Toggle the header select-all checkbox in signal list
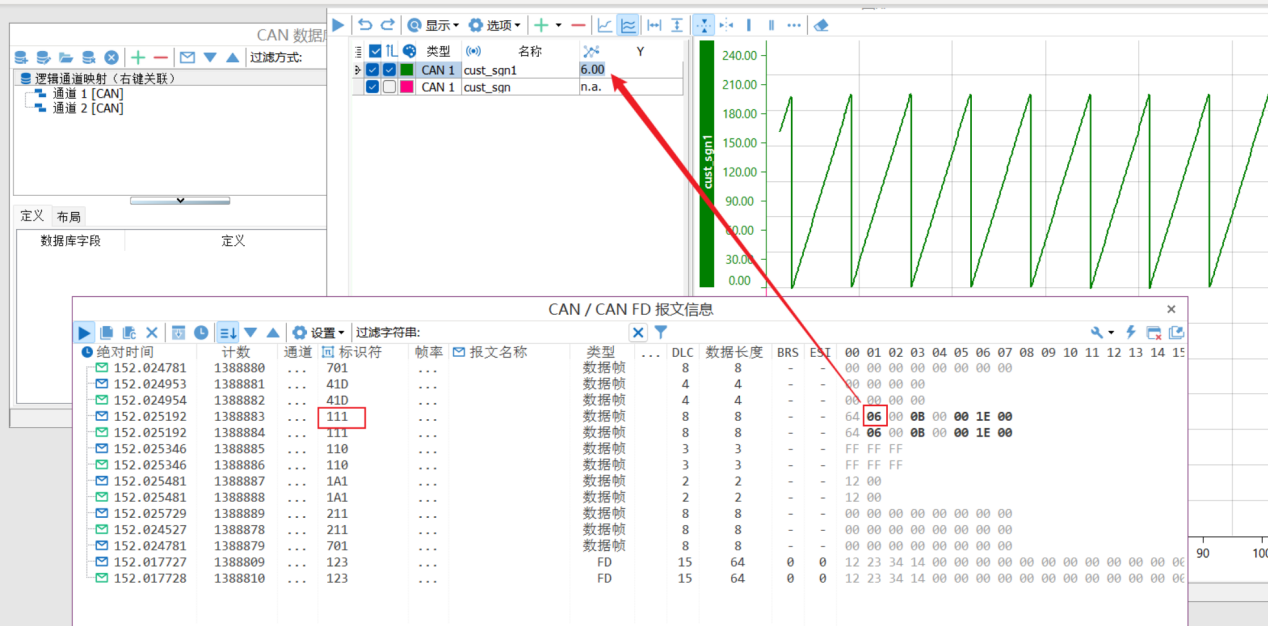The width and height of the screenshot is (1268, 626). (x=375, y=51)
